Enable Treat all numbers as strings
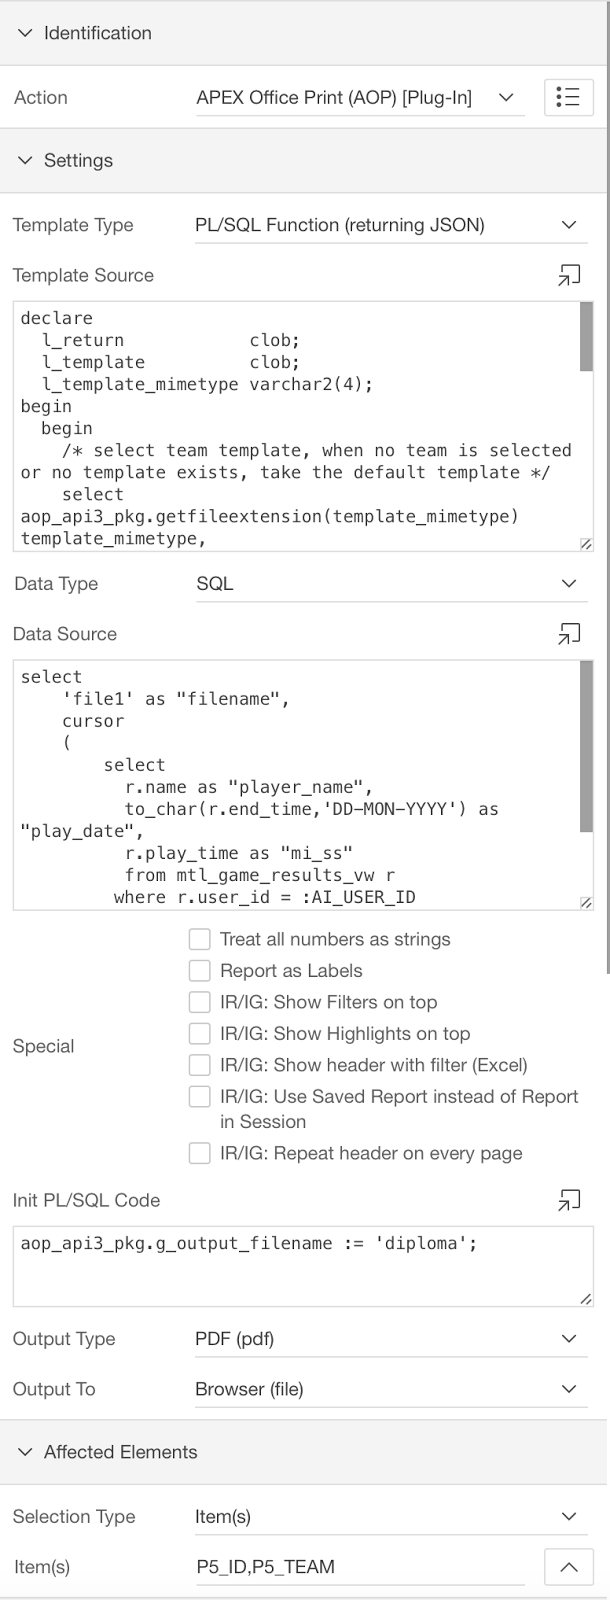This screenshot has height=1600, width=610. 200,939
